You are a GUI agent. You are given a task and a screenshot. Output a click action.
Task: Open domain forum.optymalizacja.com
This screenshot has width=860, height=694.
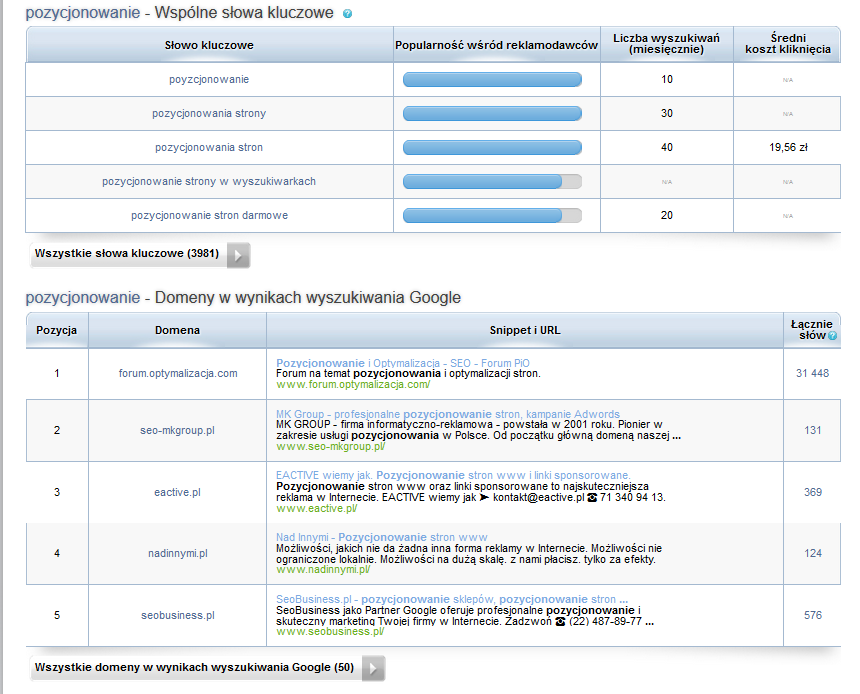(178, 373)
